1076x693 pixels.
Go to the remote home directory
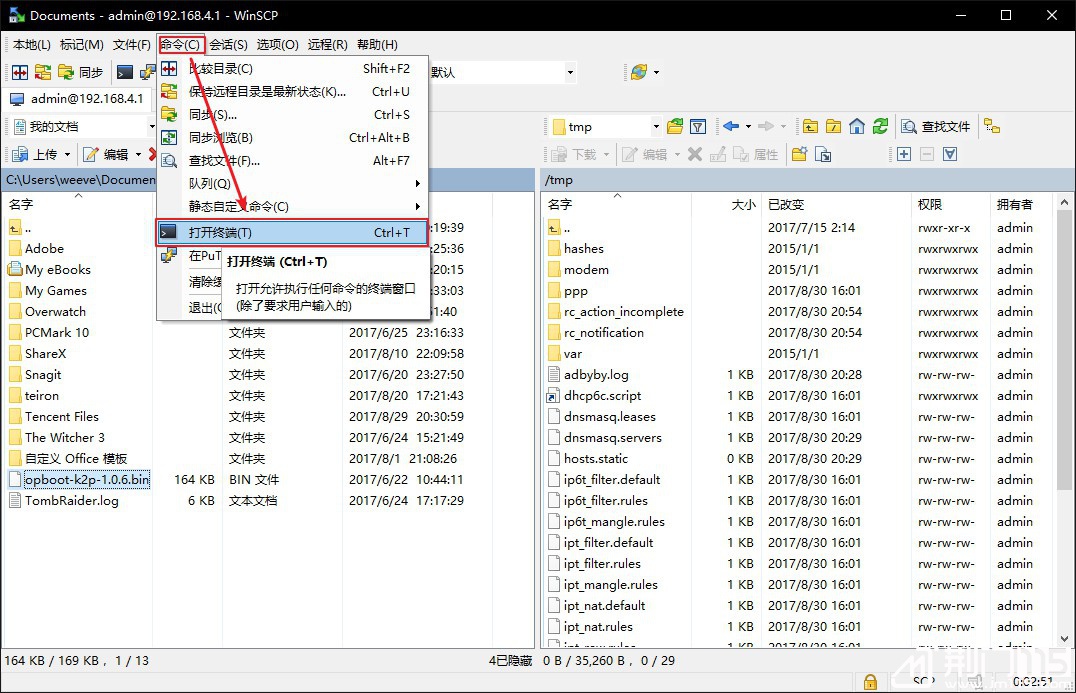coord(857,126)
